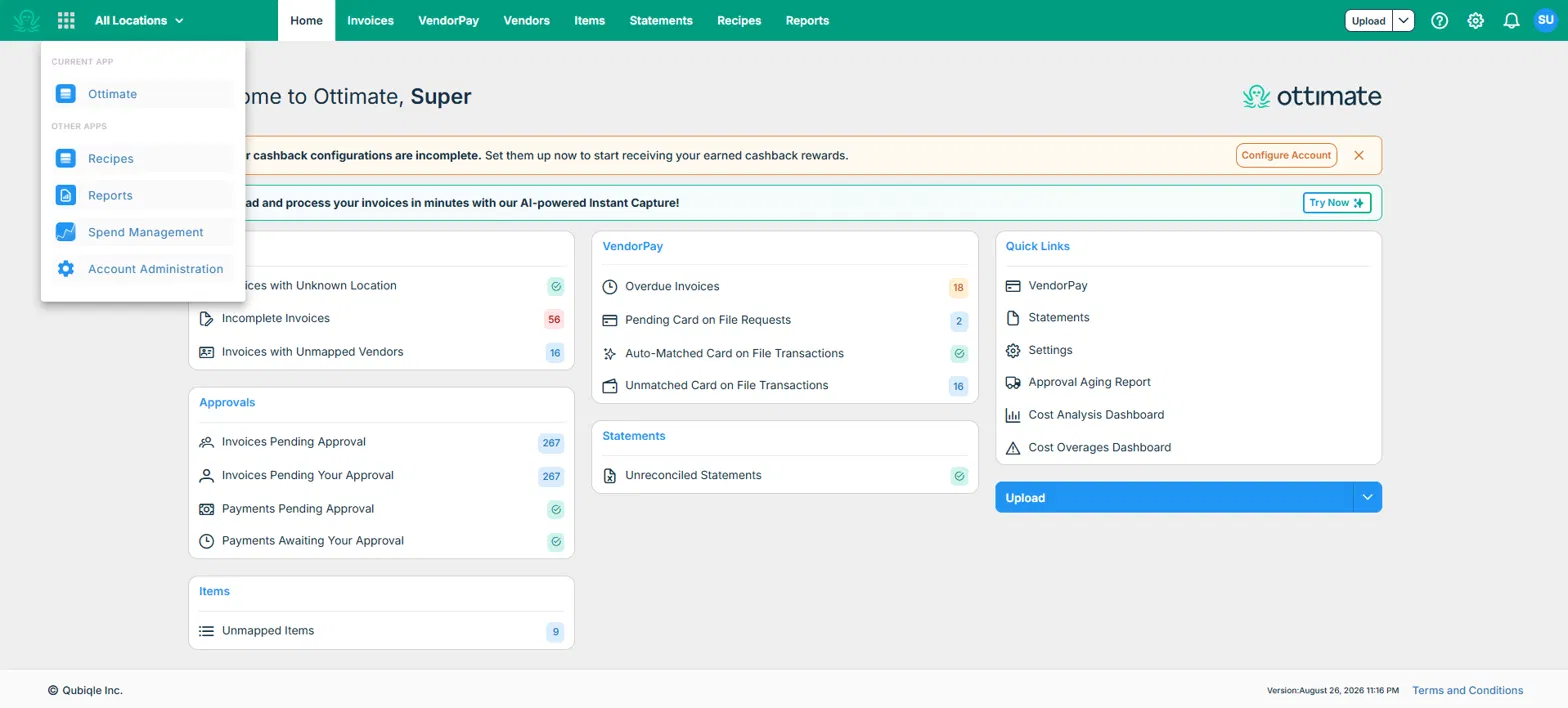Dismiss the cashback configuration banner
Image resolution: width=1568 pixels, height=708 pixels.
point(1359,155)
